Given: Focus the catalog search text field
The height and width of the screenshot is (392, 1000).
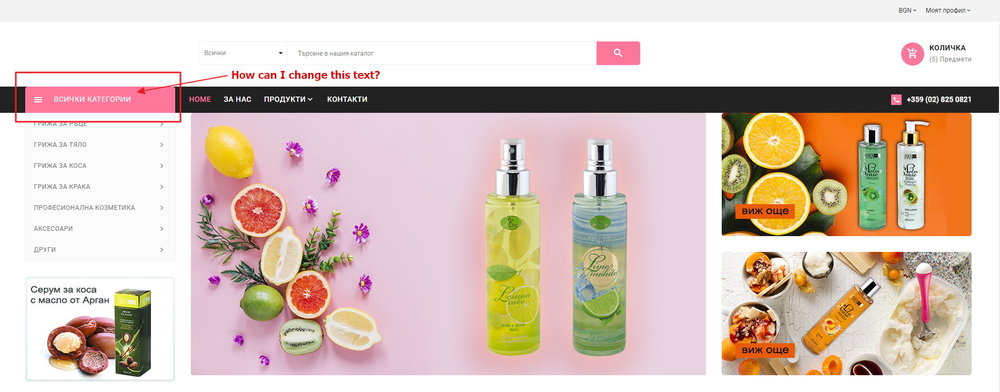Looking at the screenshot, I should pyautogui.click(x=442, y=53).
